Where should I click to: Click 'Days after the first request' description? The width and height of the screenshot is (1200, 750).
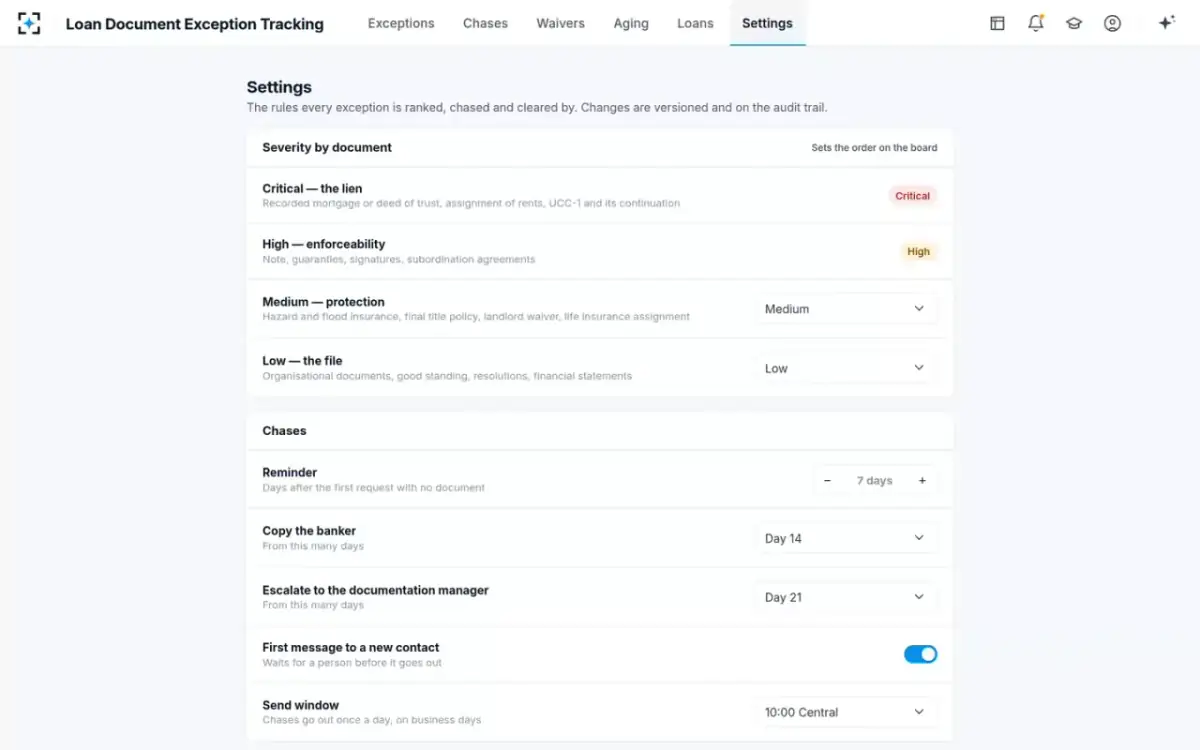pyautogui.click(x=373, y=488)
